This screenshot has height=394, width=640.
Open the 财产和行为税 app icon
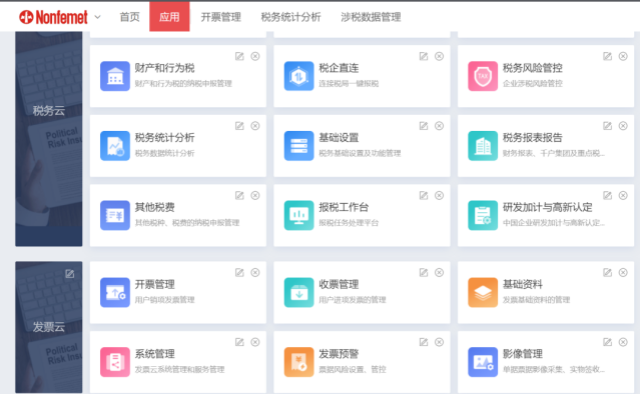(x=115, y=76)
